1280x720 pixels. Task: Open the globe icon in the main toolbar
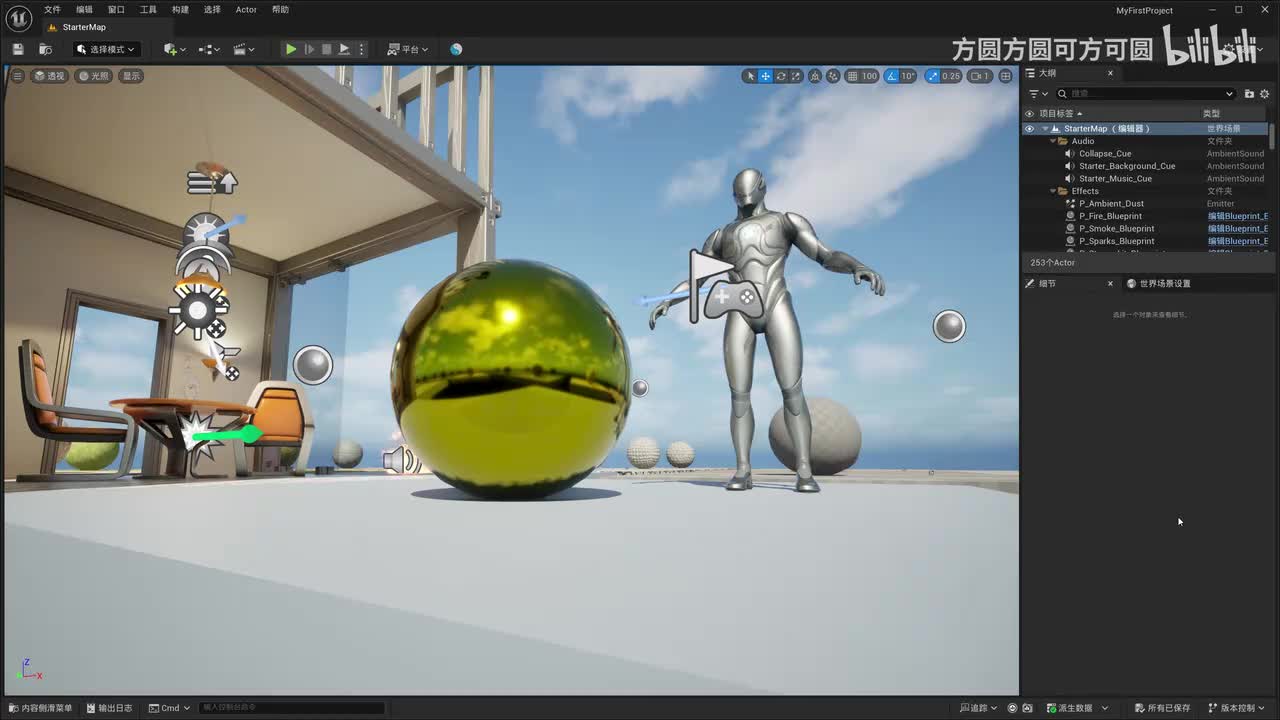[456, 49]
